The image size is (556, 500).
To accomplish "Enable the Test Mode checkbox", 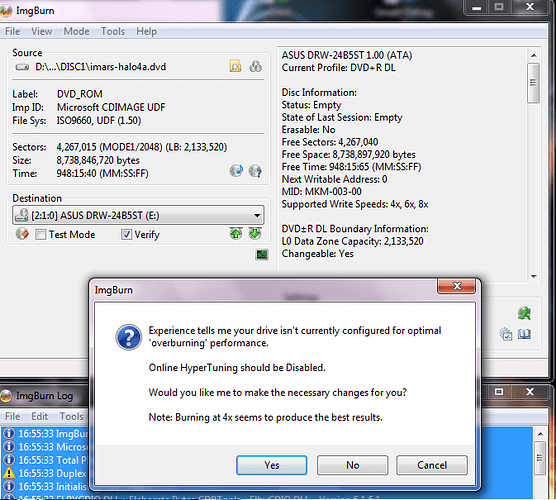I will point(40,234).
